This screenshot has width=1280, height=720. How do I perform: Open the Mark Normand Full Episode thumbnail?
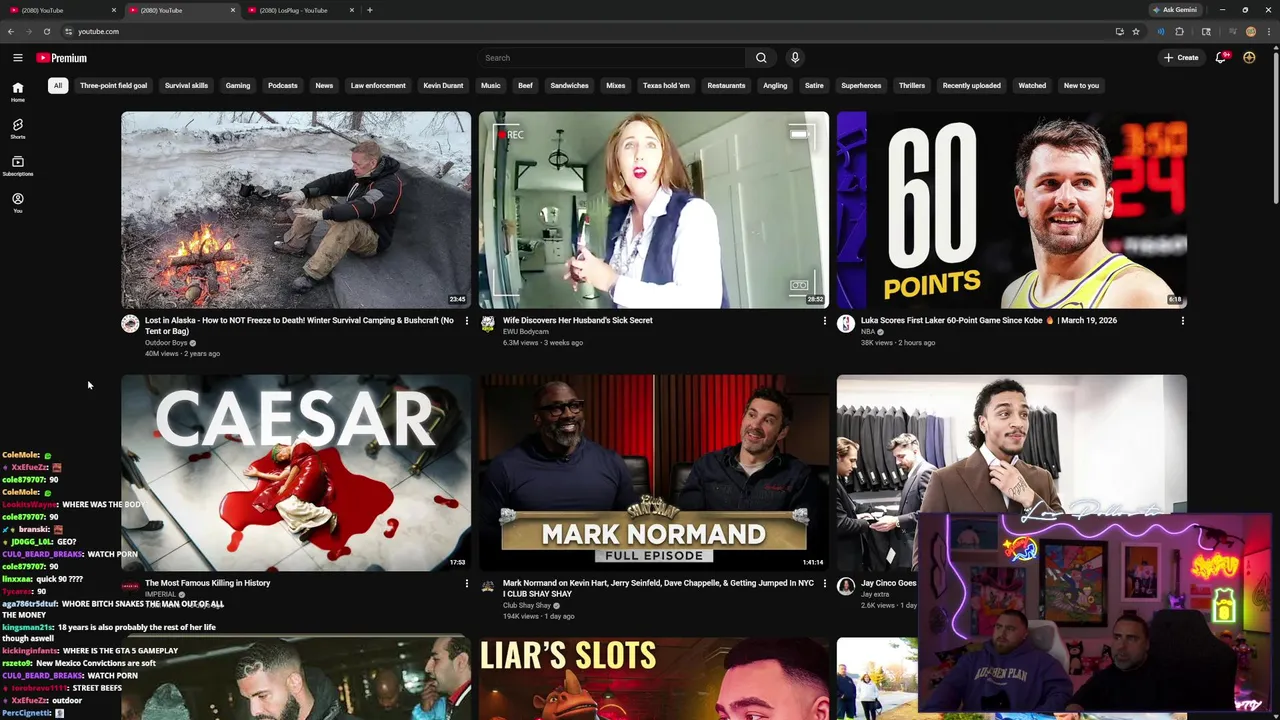point(654,473)
